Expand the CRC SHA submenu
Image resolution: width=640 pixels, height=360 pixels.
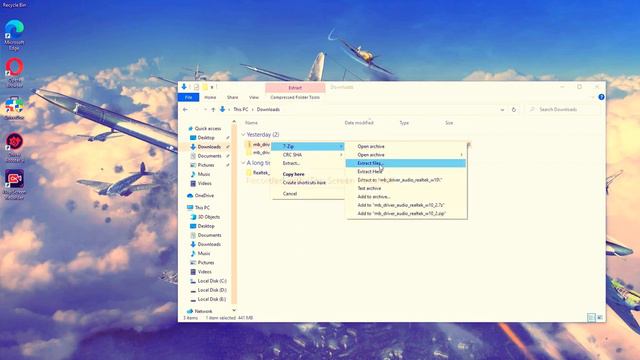pos(308,155)
